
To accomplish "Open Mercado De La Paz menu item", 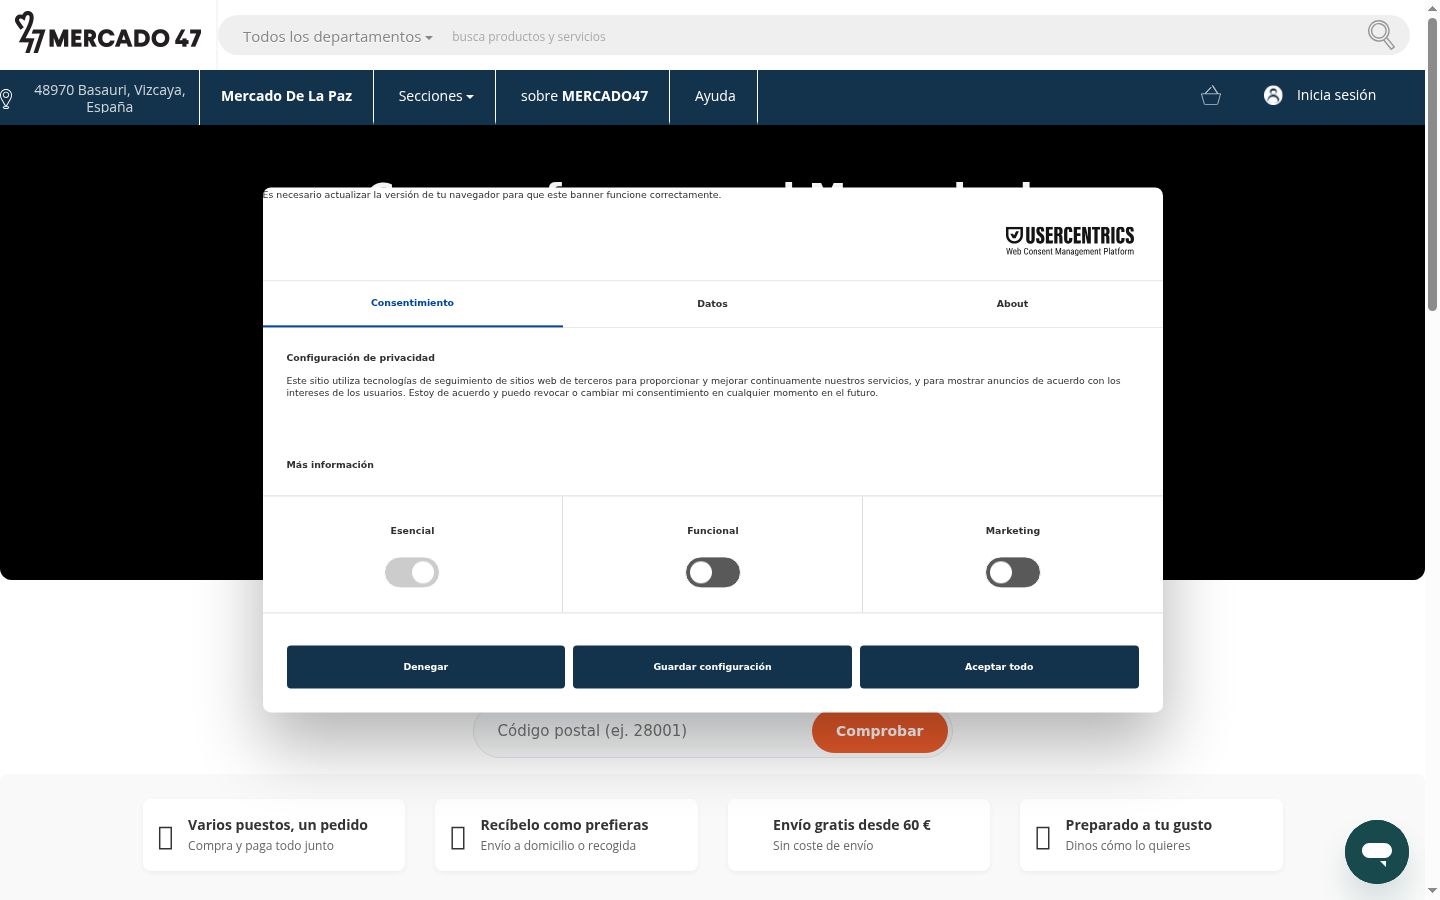I will click(x=286, y=96).
